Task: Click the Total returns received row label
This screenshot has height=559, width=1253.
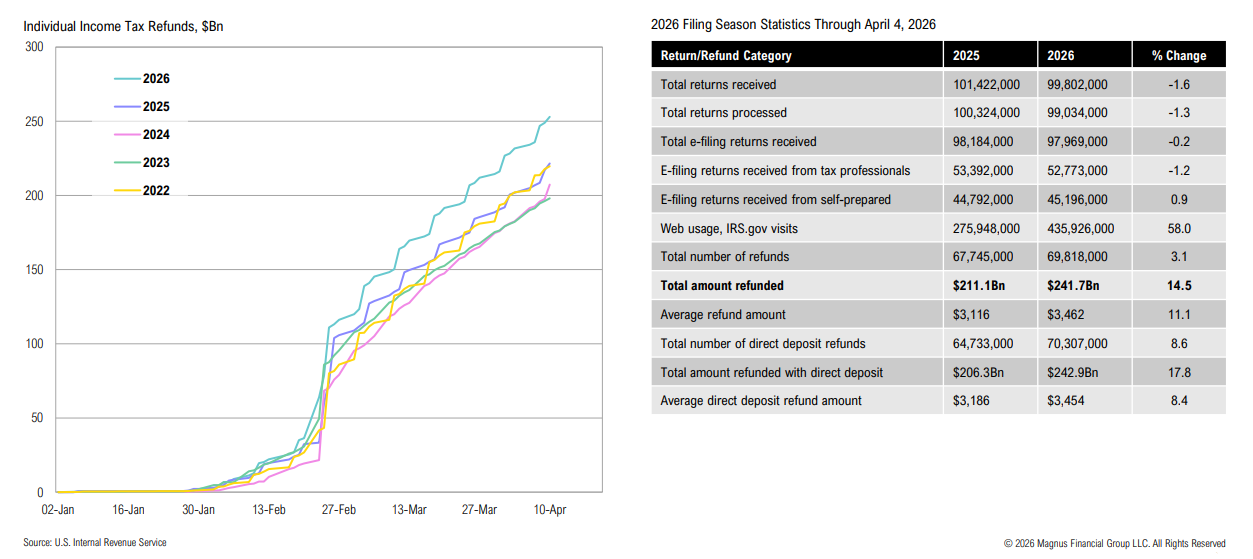Action: coord(718,85)
